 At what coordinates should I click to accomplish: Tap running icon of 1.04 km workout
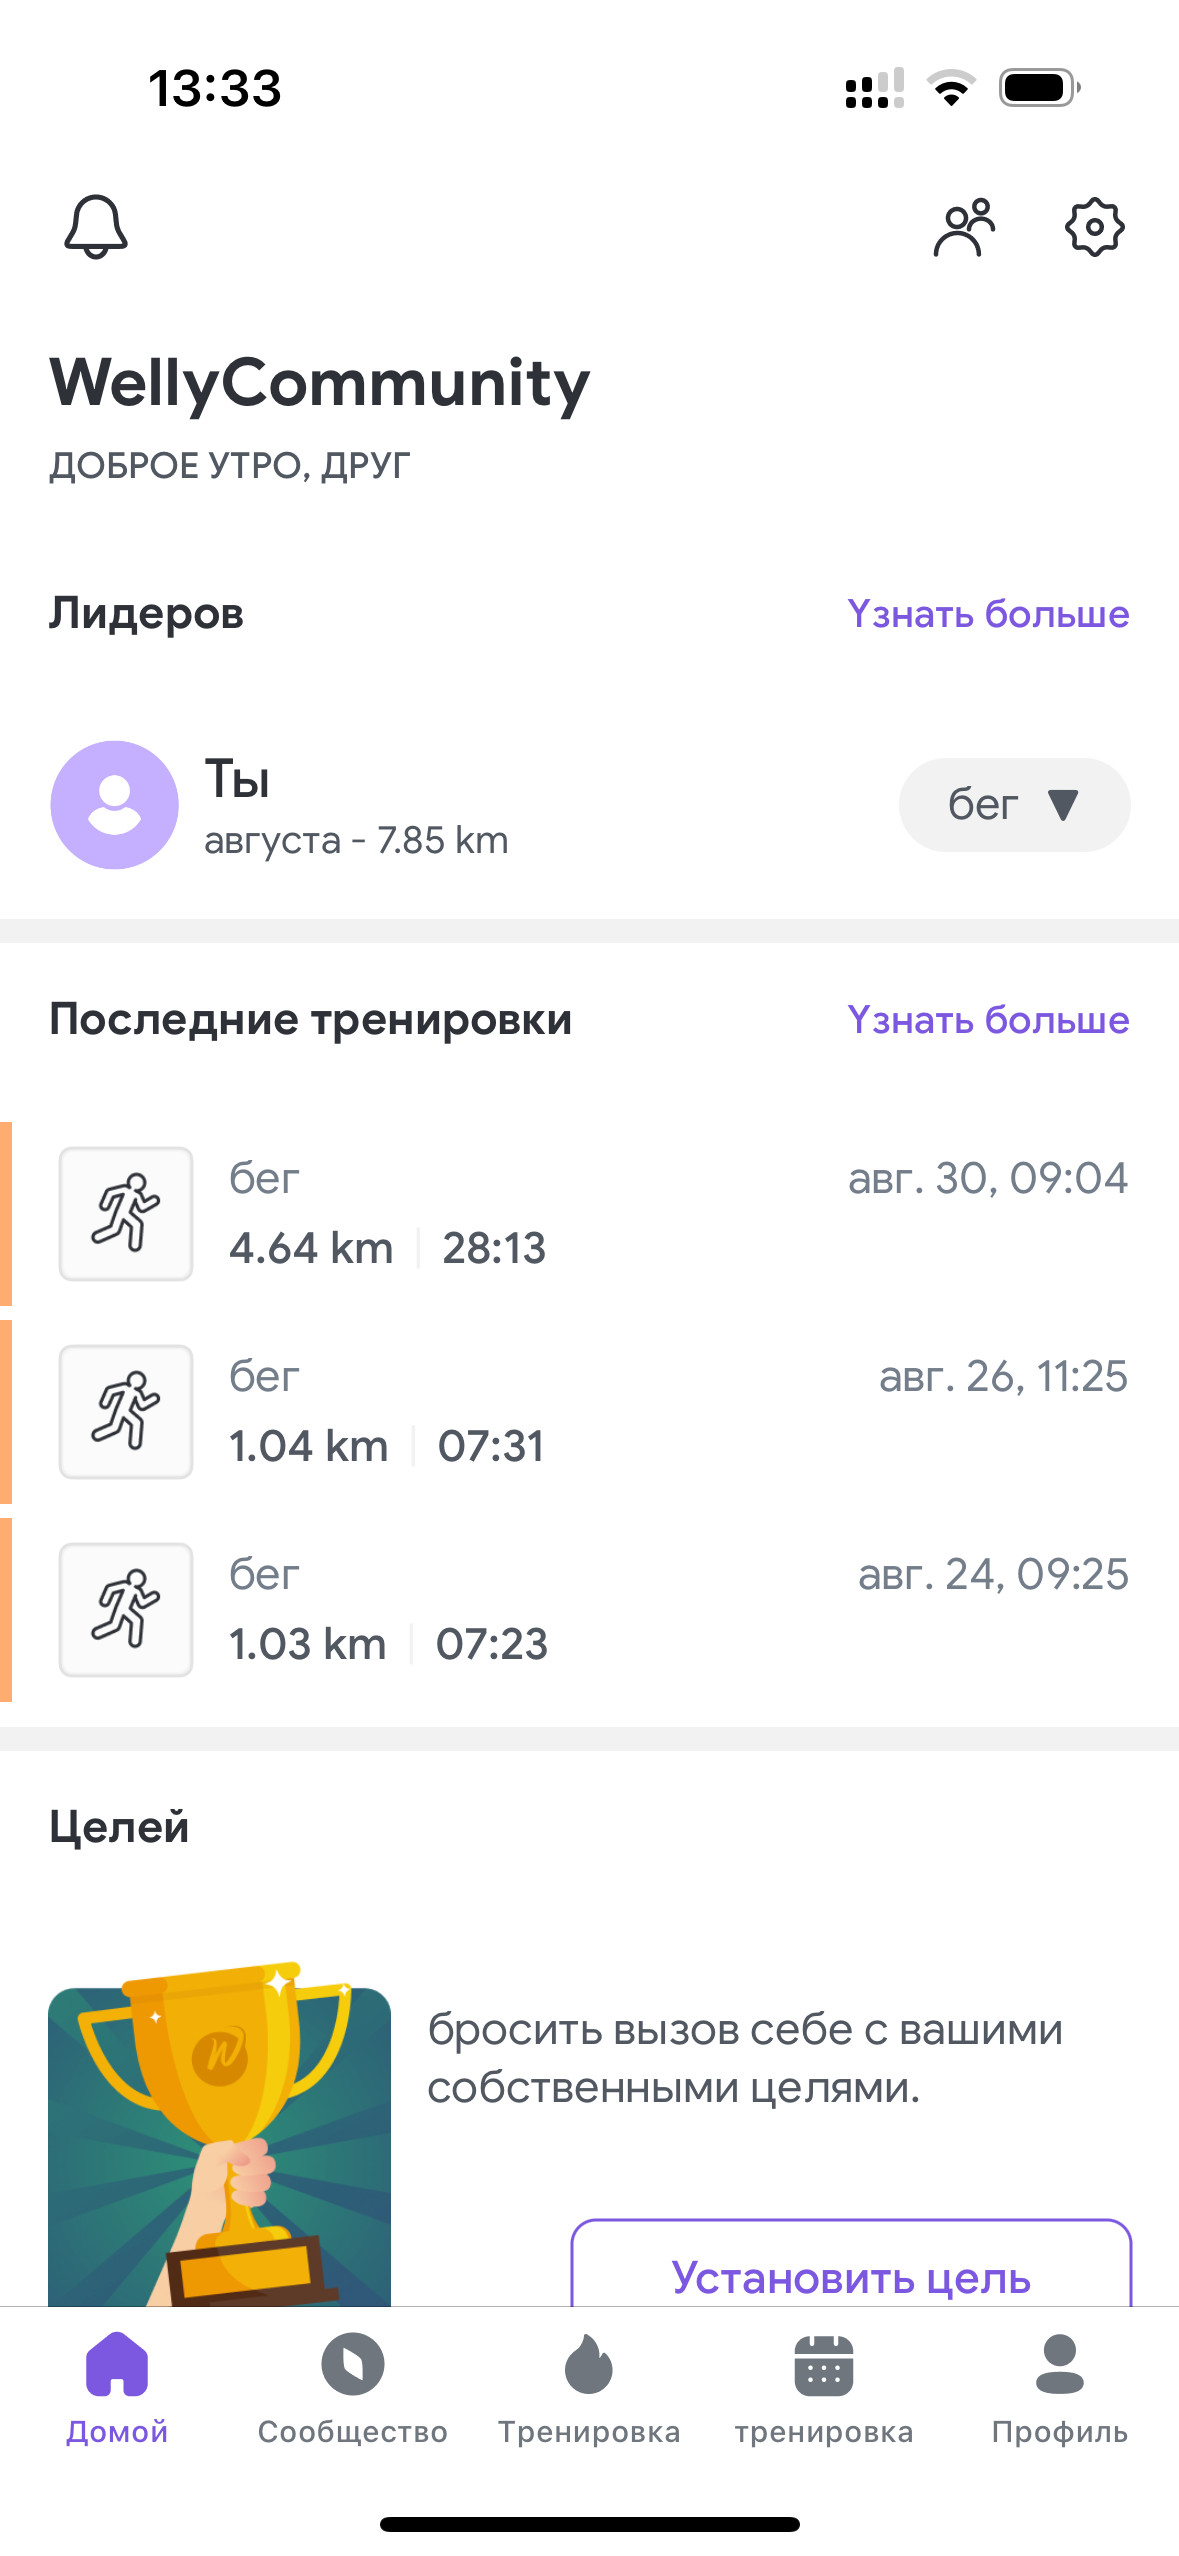click(126, 1411)
